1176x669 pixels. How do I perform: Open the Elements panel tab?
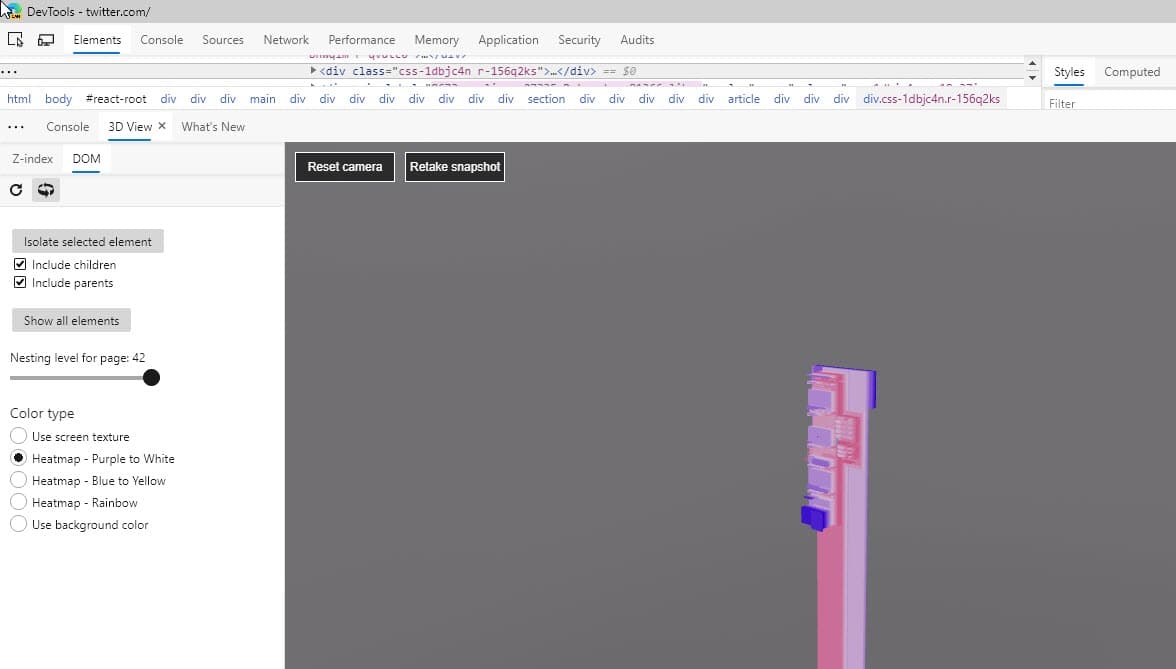pyautogui.click(x=97, y=40)
